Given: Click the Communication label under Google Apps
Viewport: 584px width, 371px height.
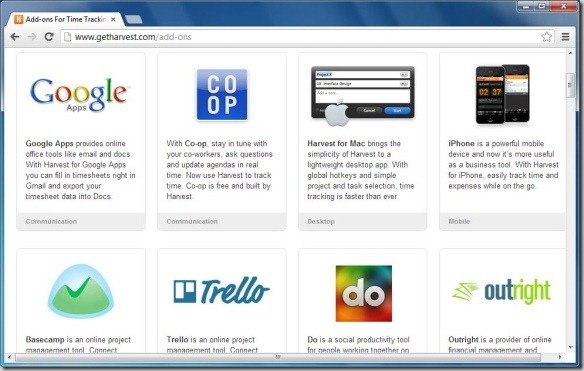Looking at the screenshot, I should coord(51,221).
